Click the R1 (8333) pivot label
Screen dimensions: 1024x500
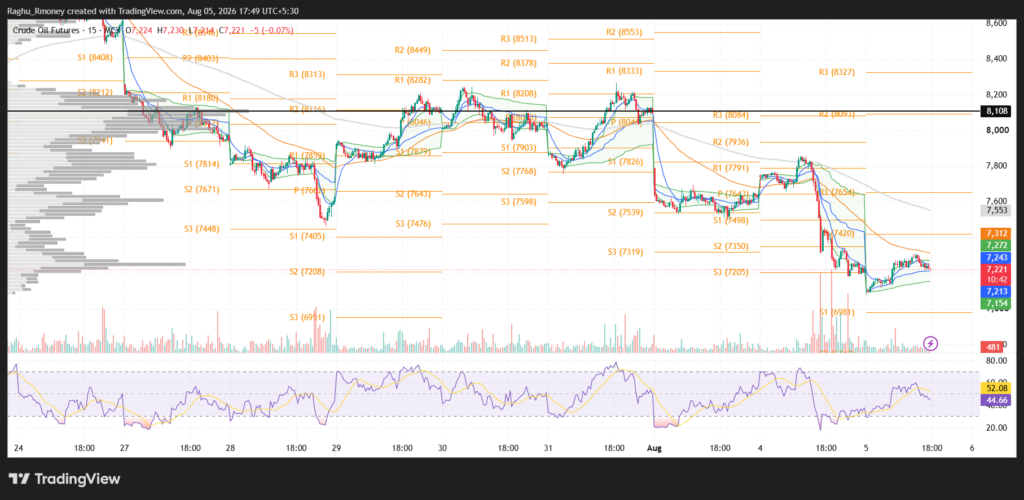pos(624,70)
